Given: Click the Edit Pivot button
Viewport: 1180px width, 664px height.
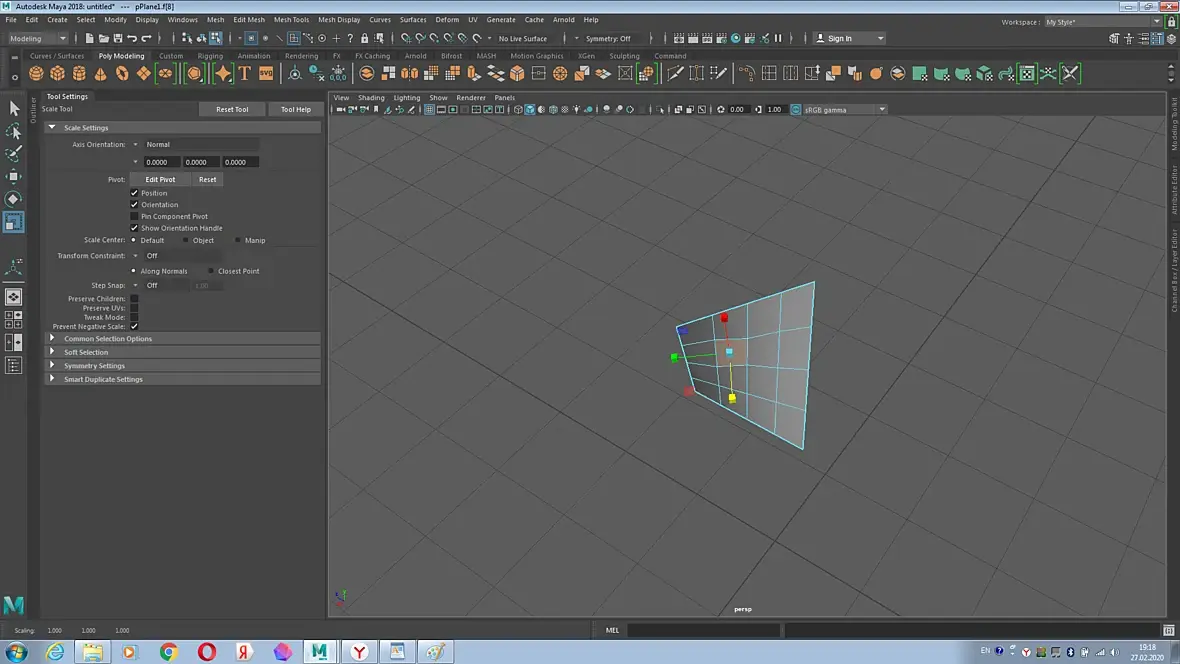Looking at the screenshot, I should click(160, 180).
